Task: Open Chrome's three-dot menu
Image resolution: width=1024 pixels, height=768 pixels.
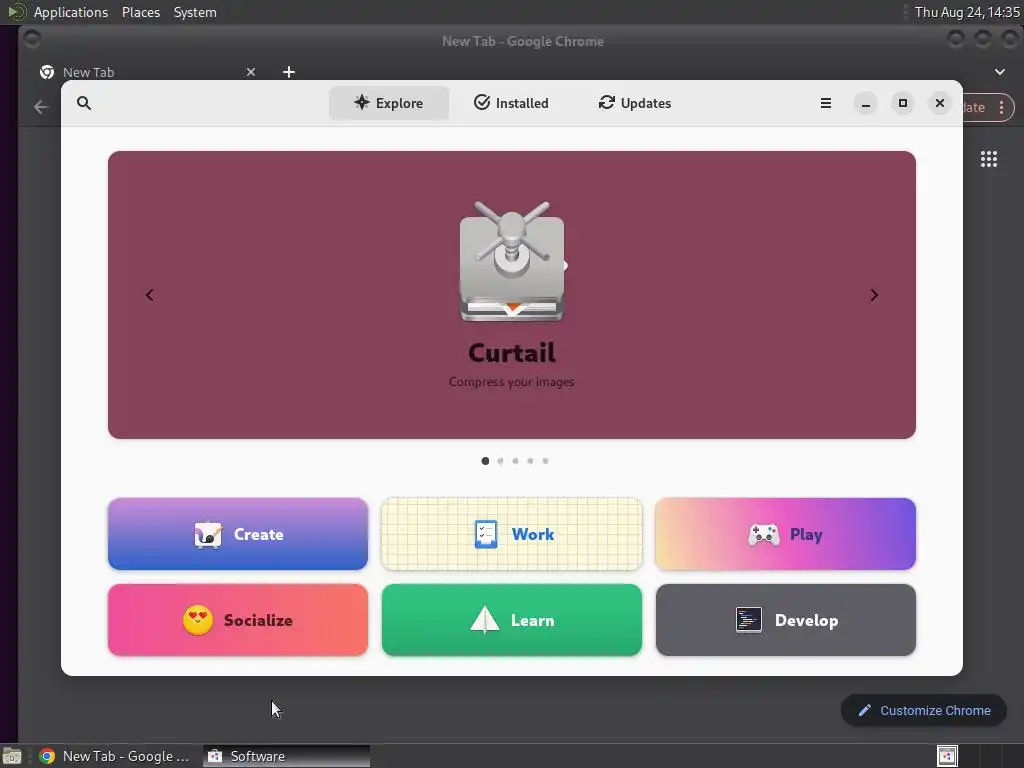Action: click(1001, 108)
